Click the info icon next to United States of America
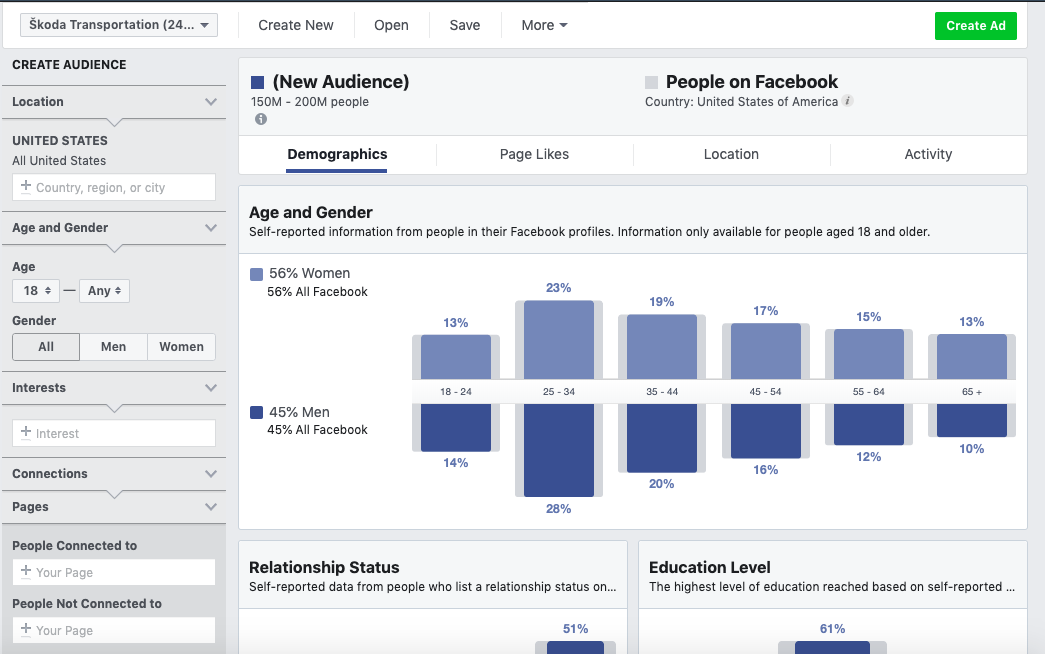 pos(847,101)
